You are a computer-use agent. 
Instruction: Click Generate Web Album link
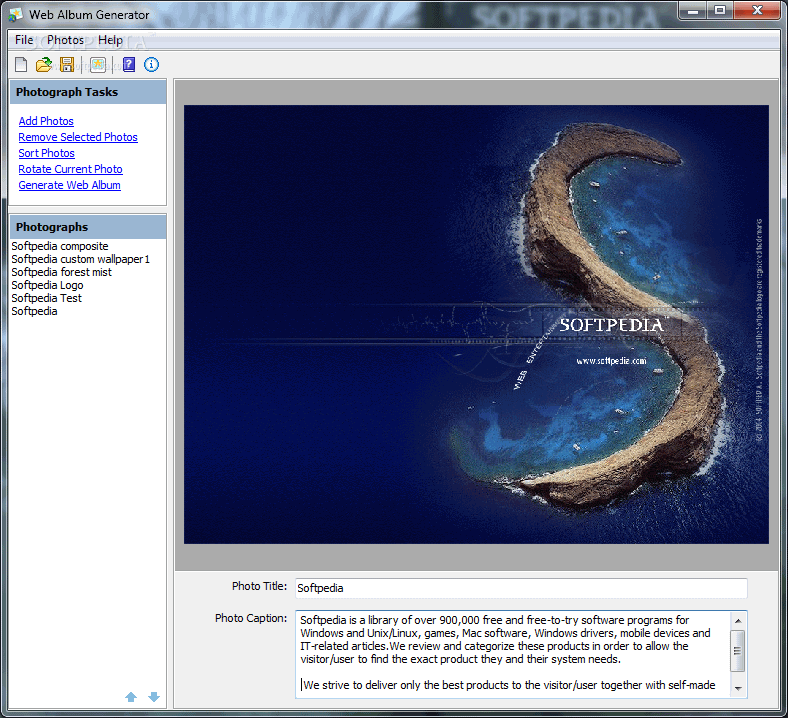tap(69, 185)
